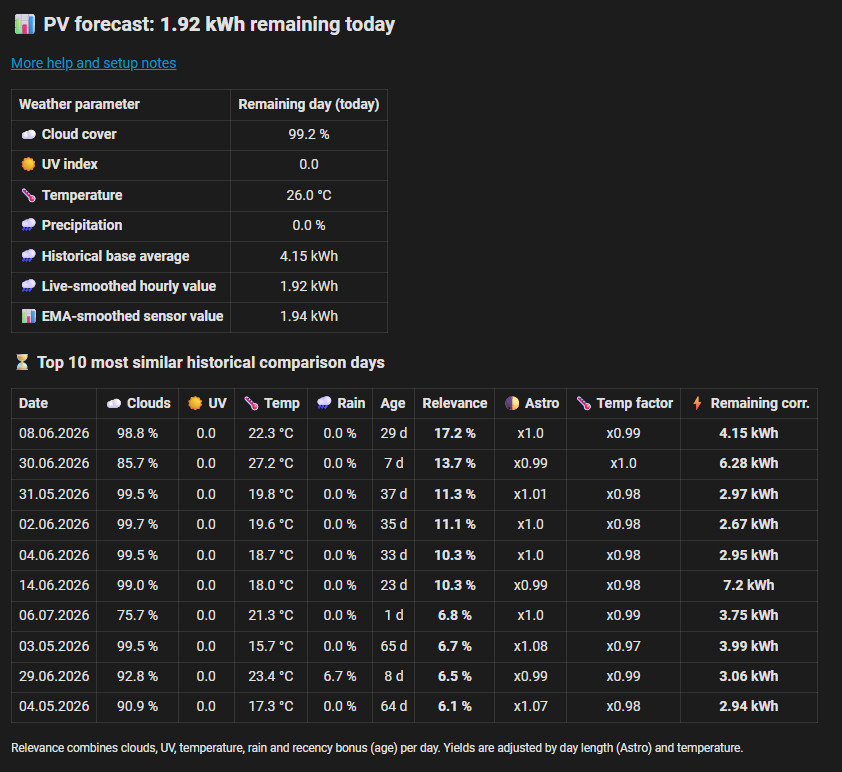Select the Relevance column header
Viewport: 842px width, 772px height.
(x=454, y=403)
